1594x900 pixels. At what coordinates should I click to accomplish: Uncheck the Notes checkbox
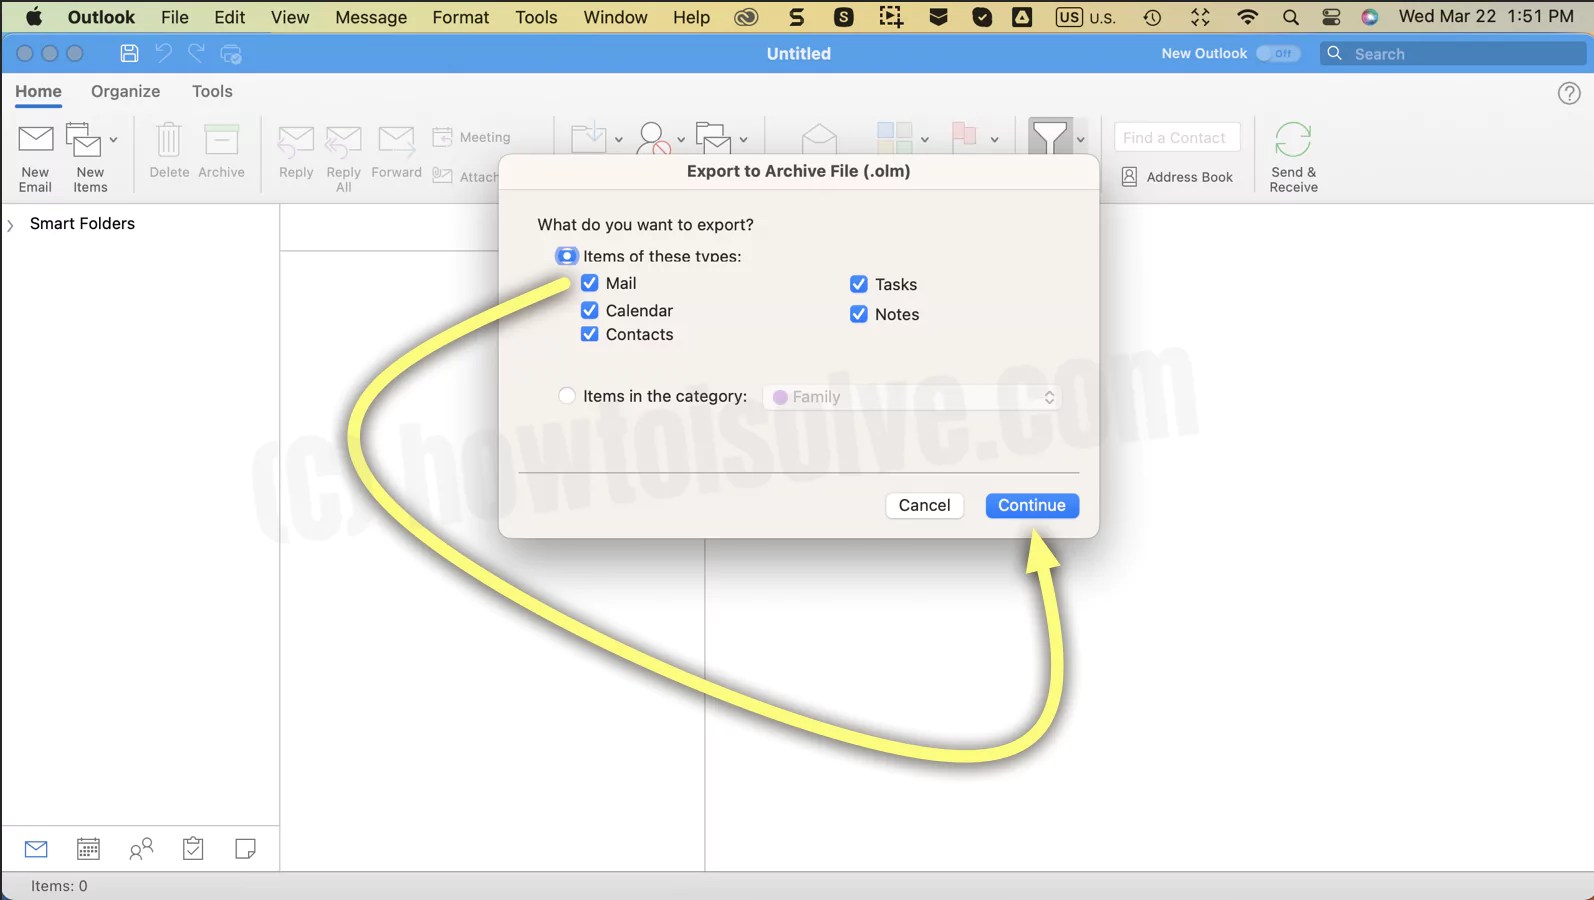859,314
